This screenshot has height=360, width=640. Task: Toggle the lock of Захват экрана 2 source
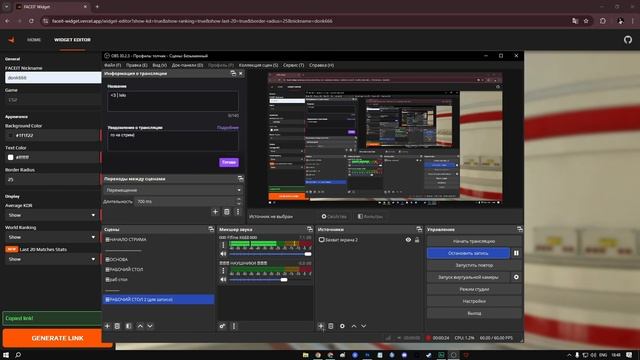point(417,240)
